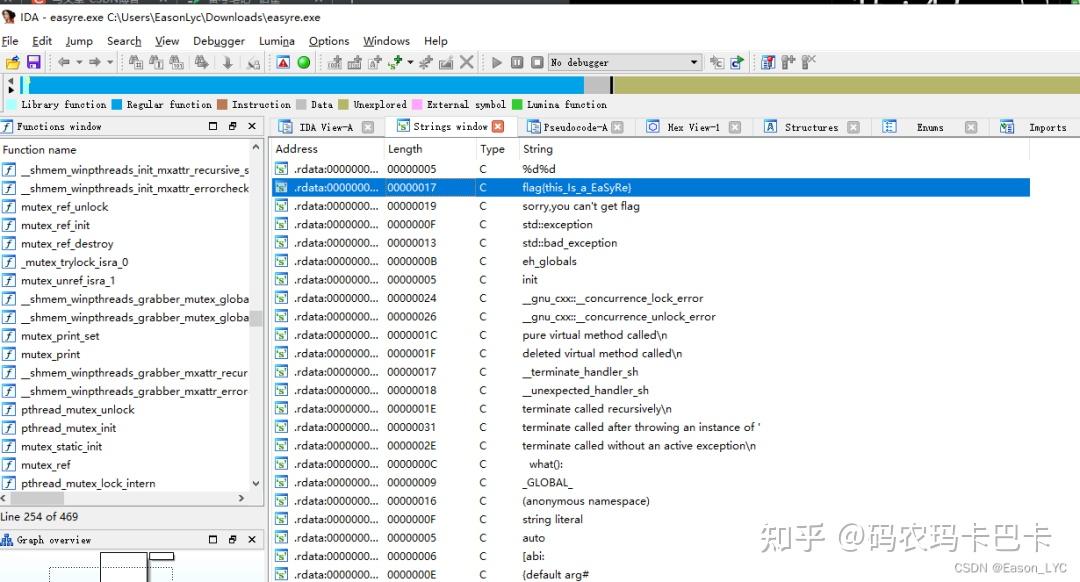
Task: Open a file with the folder icon
Action: tap(12, 62)
